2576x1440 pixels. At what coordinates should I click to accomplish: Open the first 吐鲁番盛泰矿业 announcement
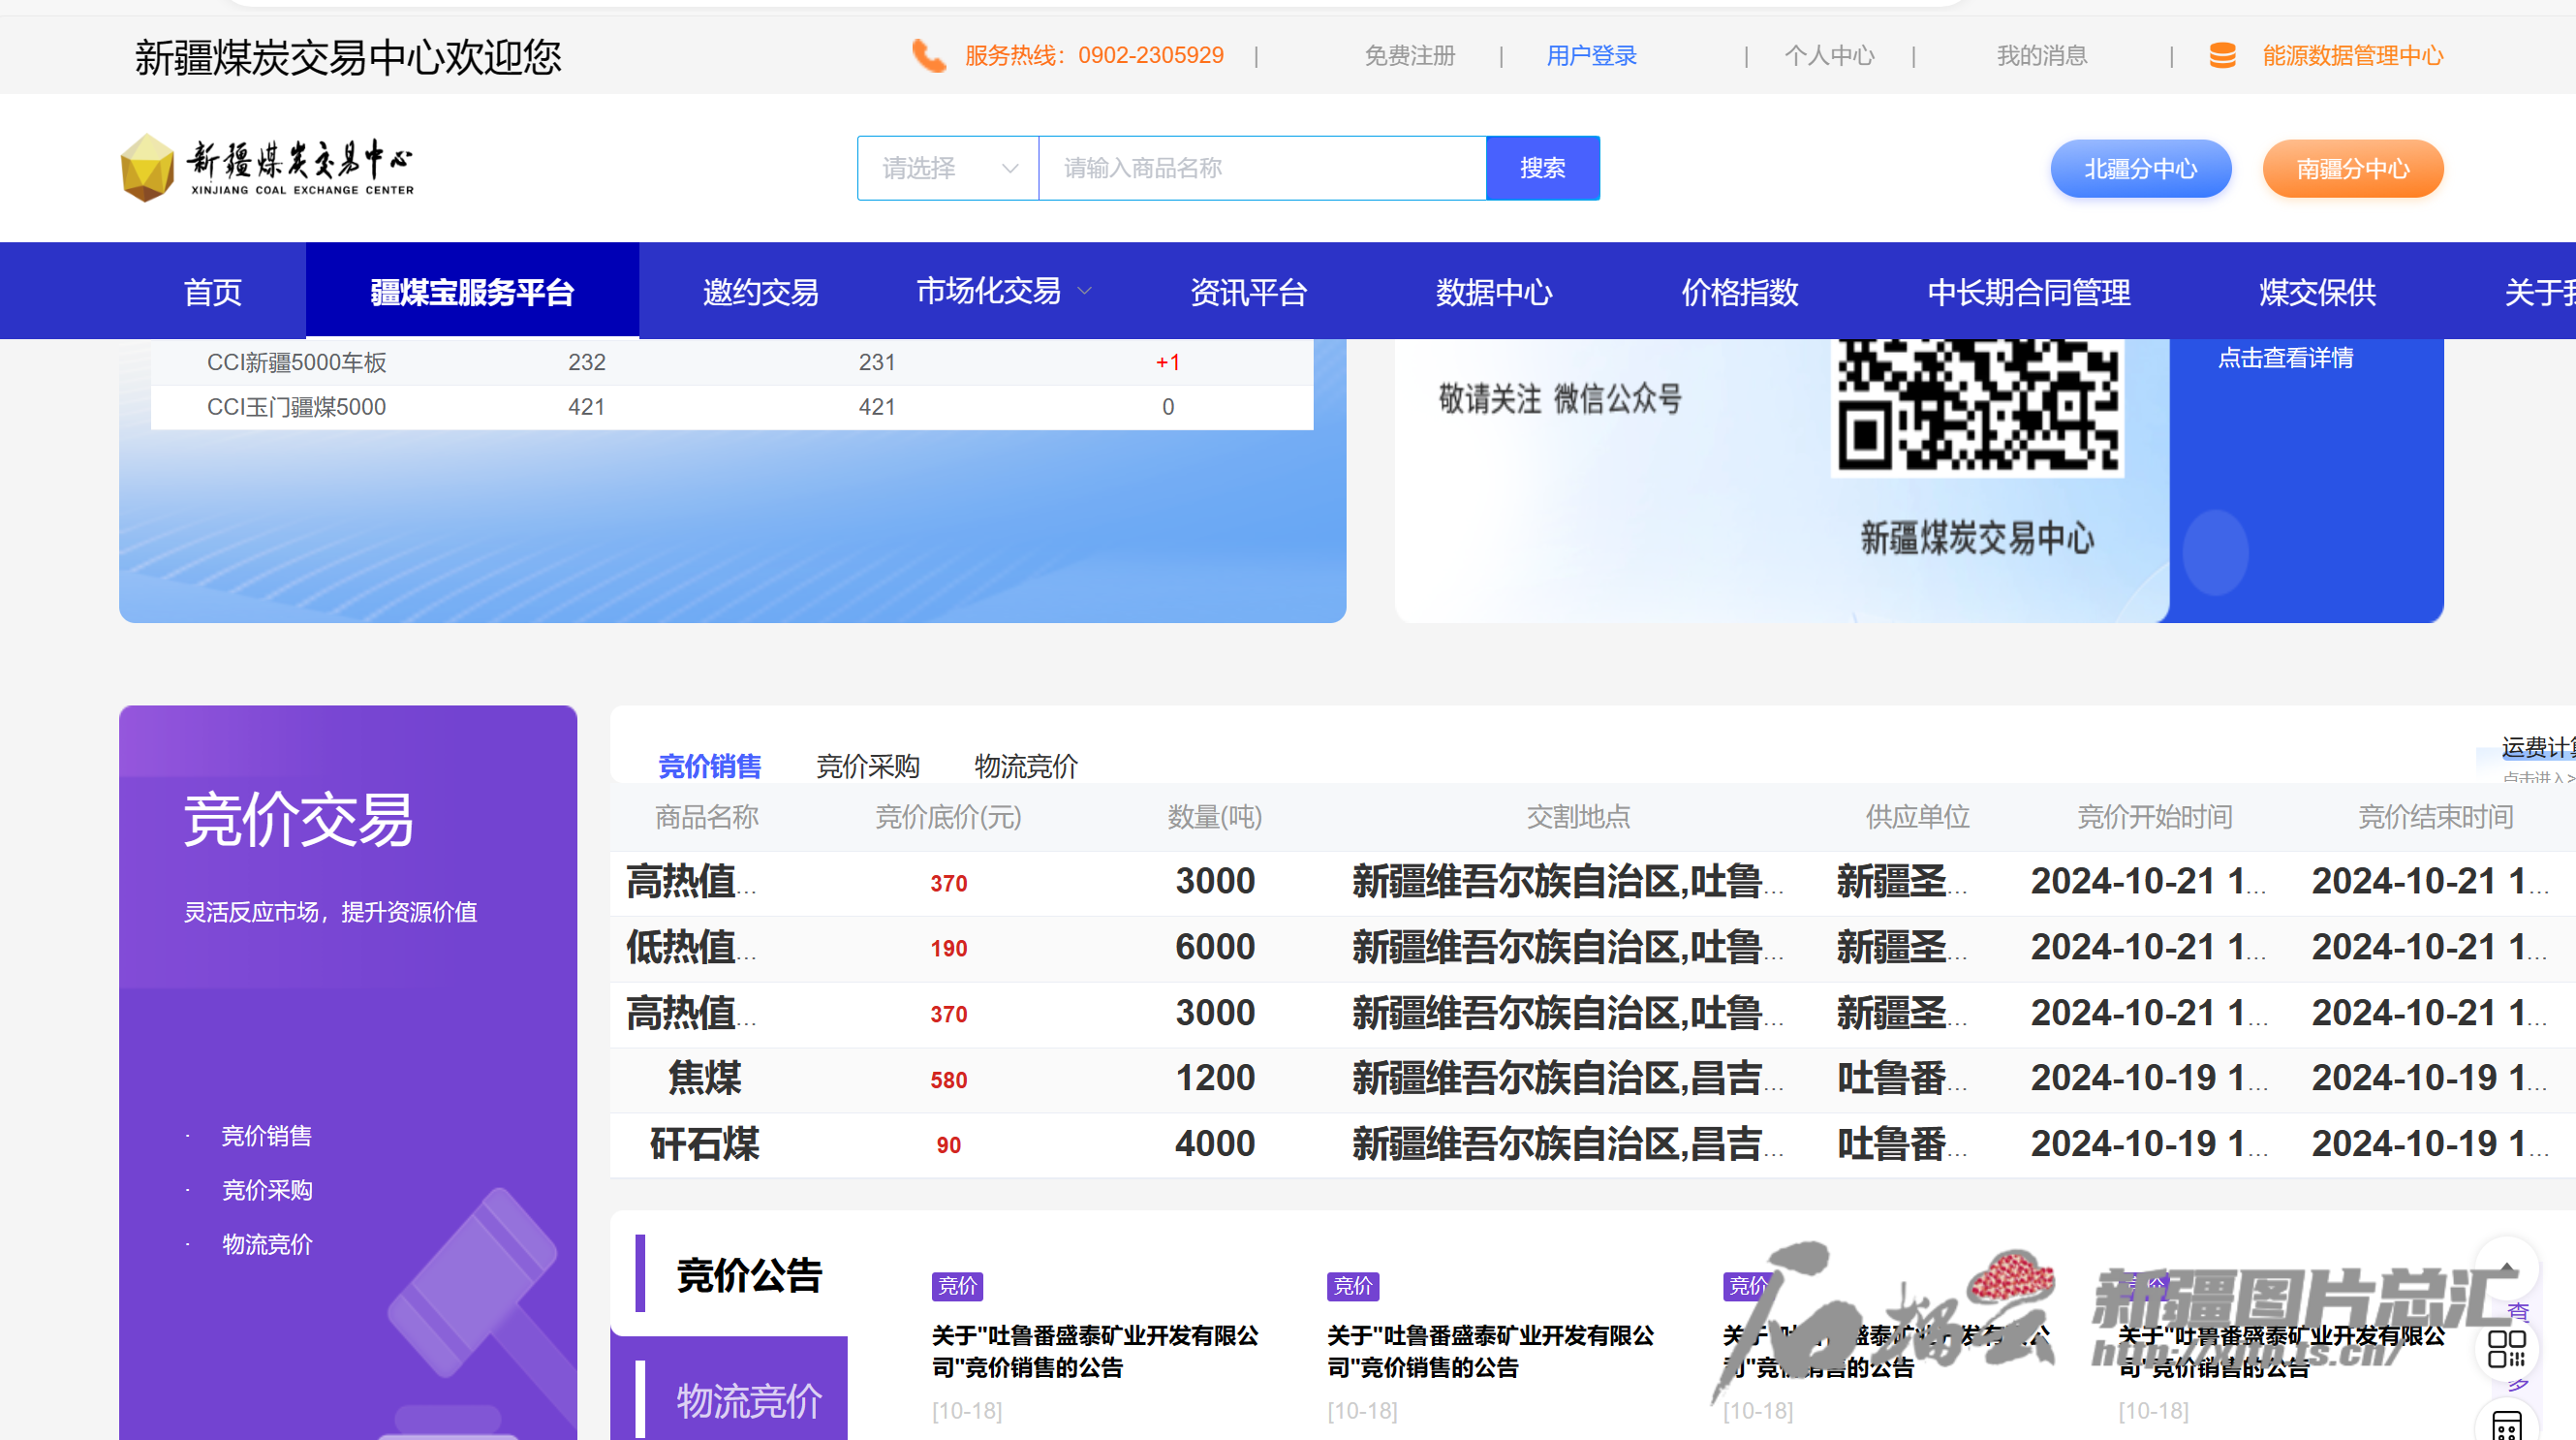tap(1095, 1350)
